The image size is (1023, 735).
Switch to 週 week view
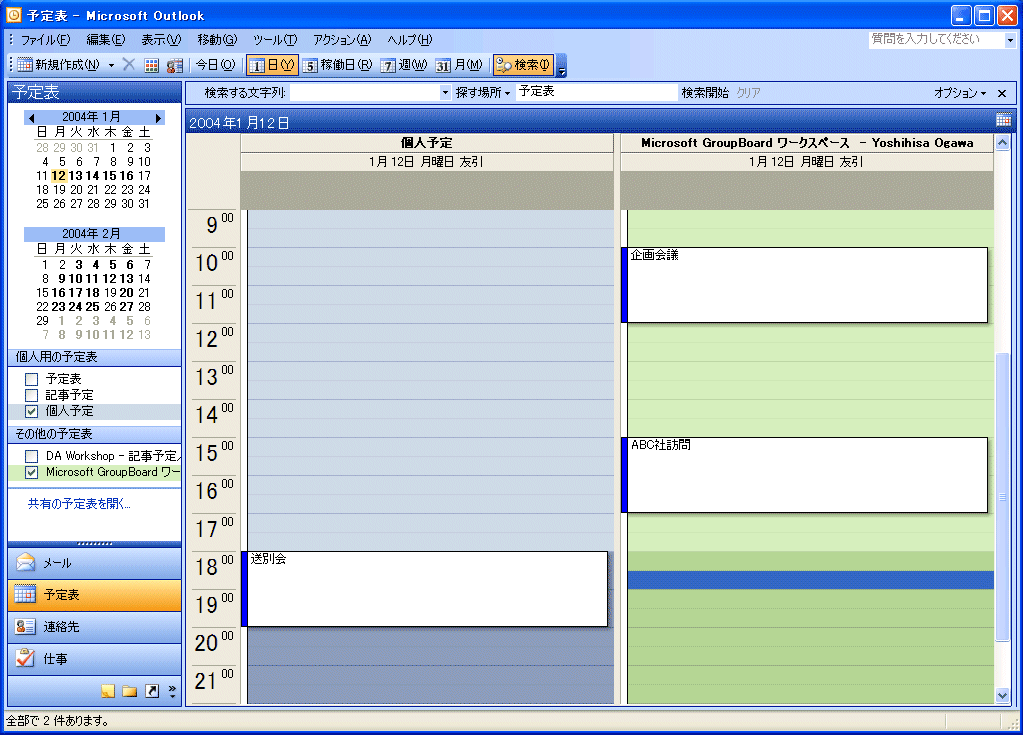coord(404,65)
